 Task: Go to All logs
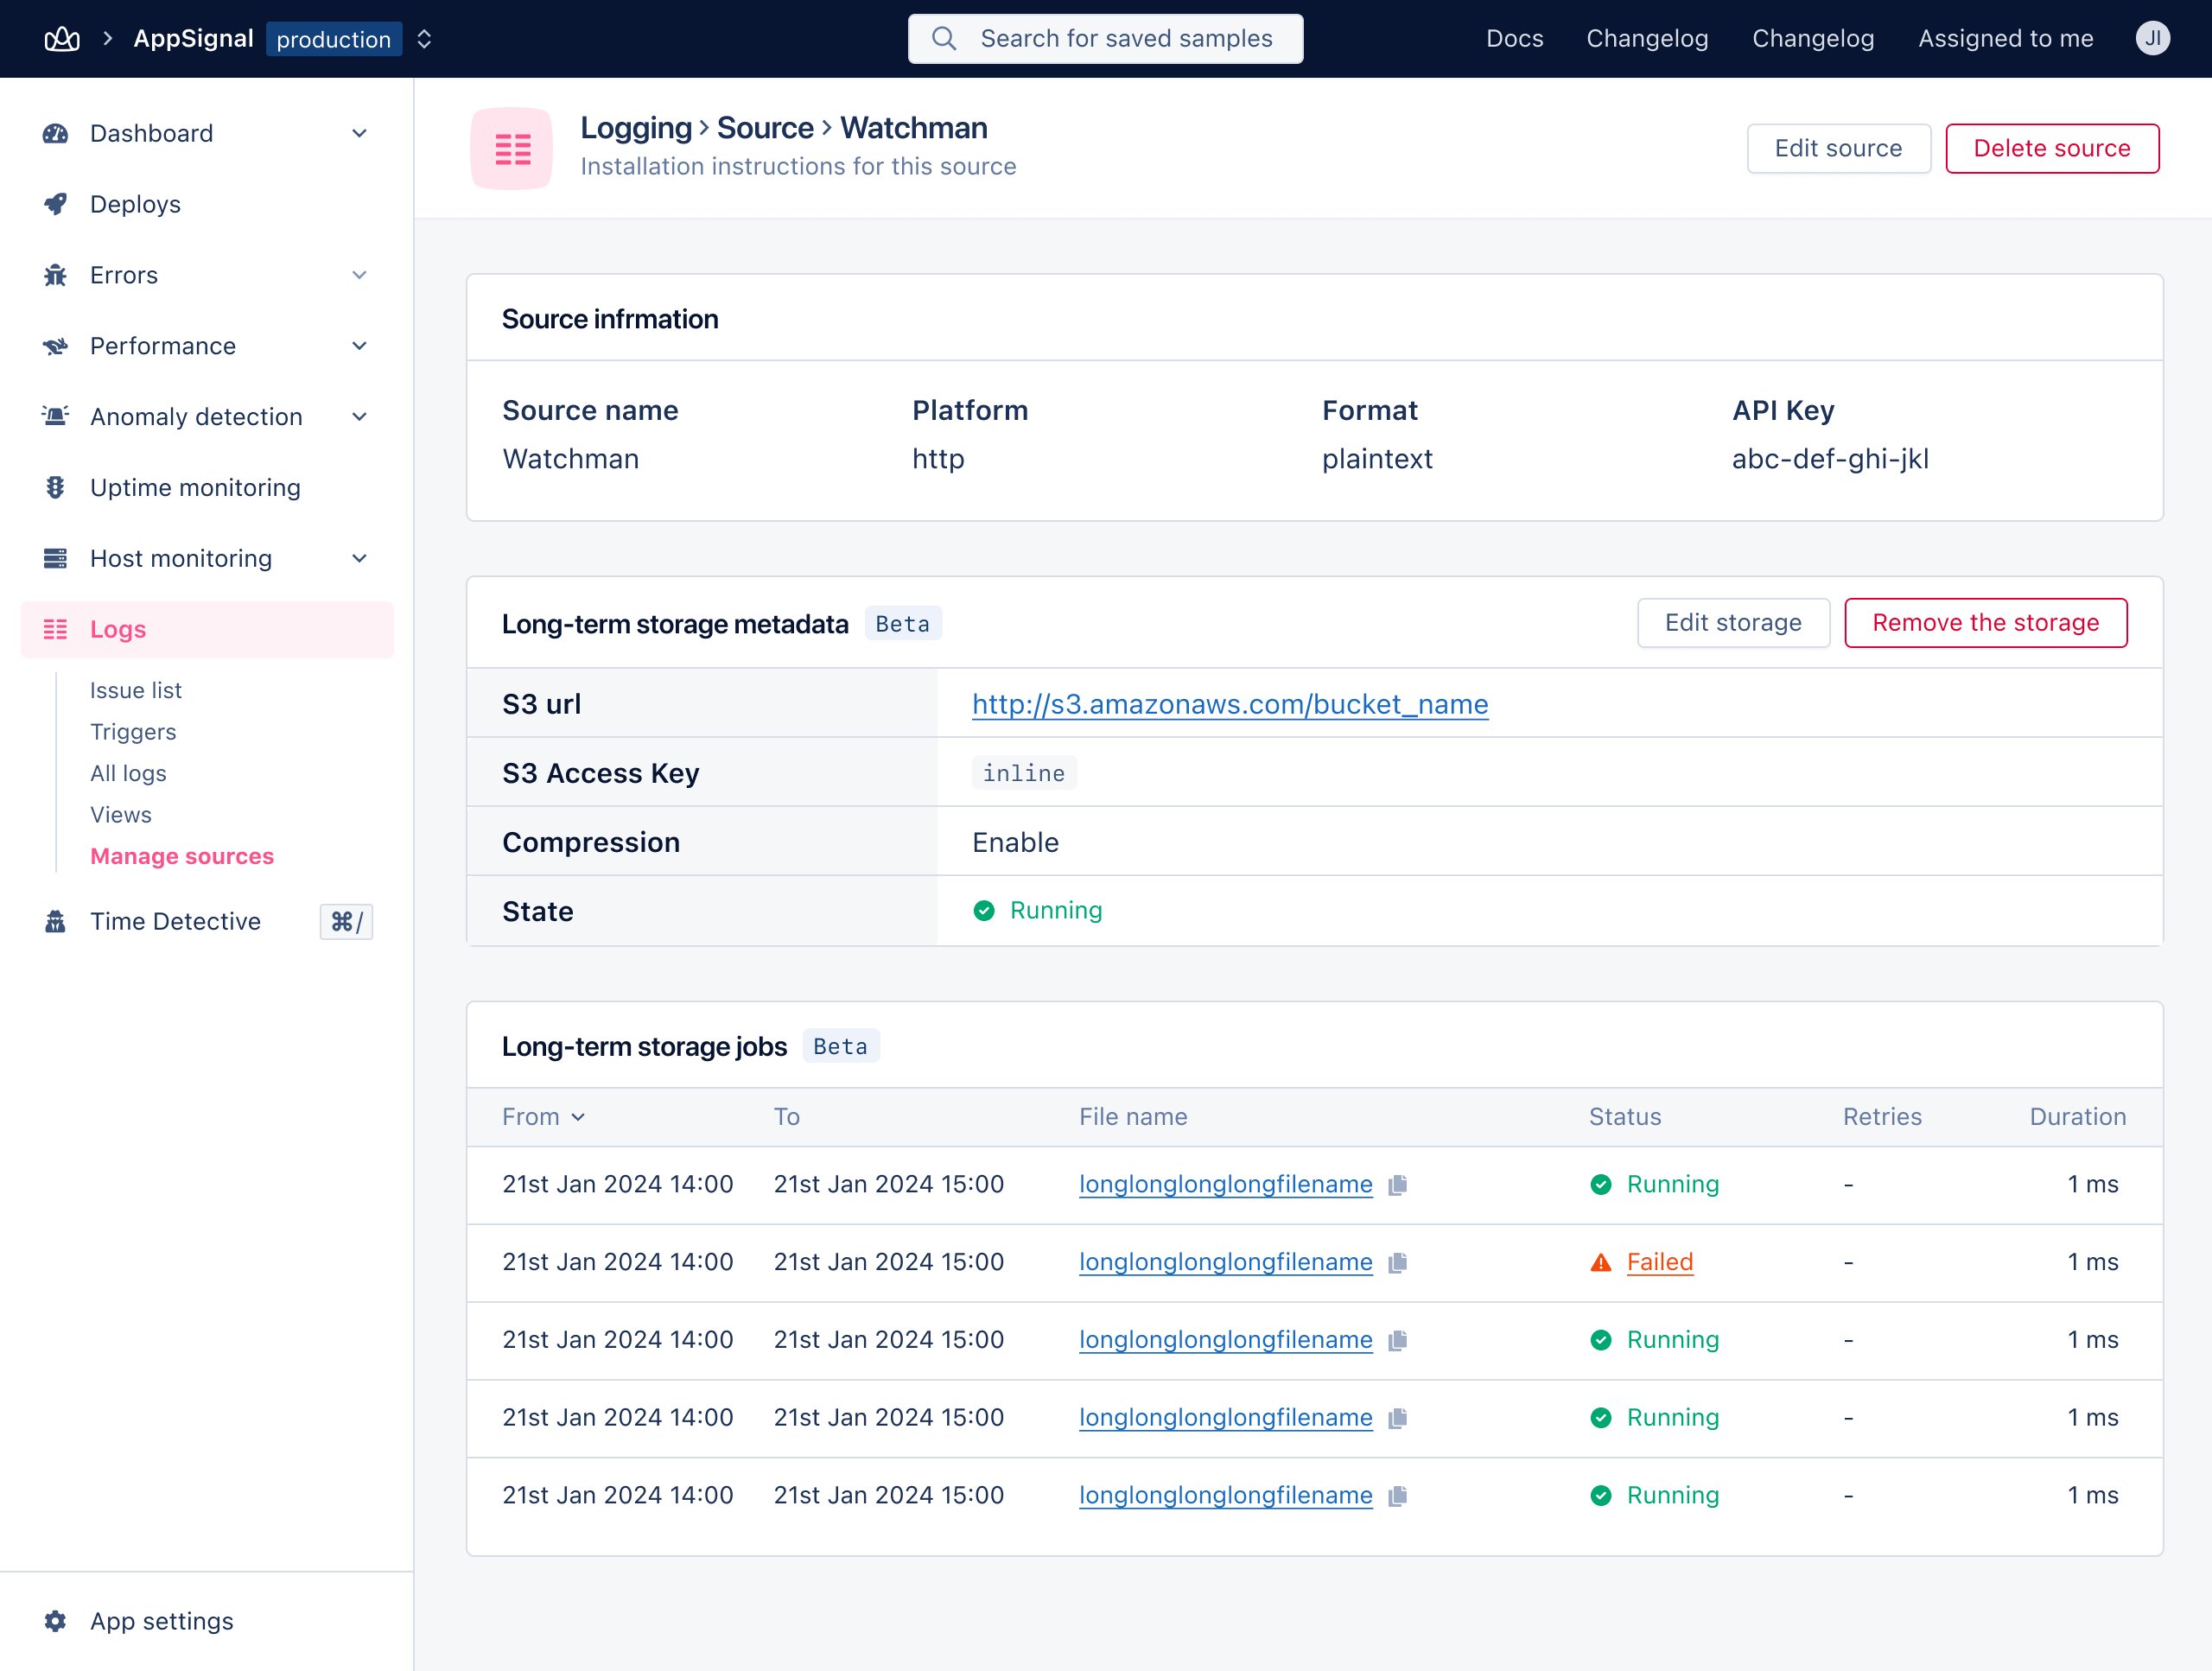[128, 773]
